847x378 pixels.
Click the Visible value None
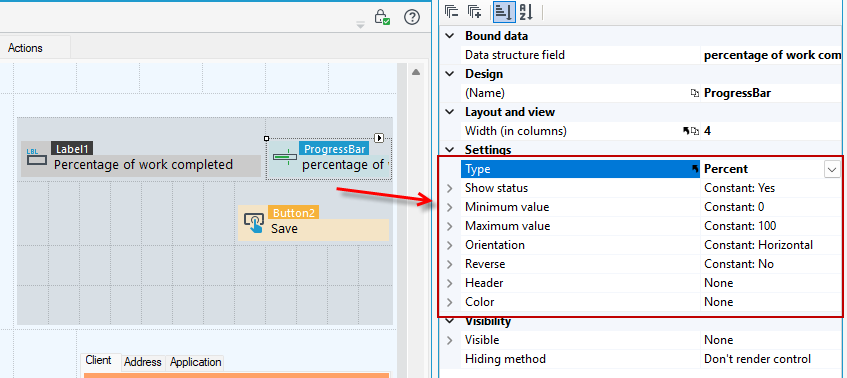[x=718, y=340]
